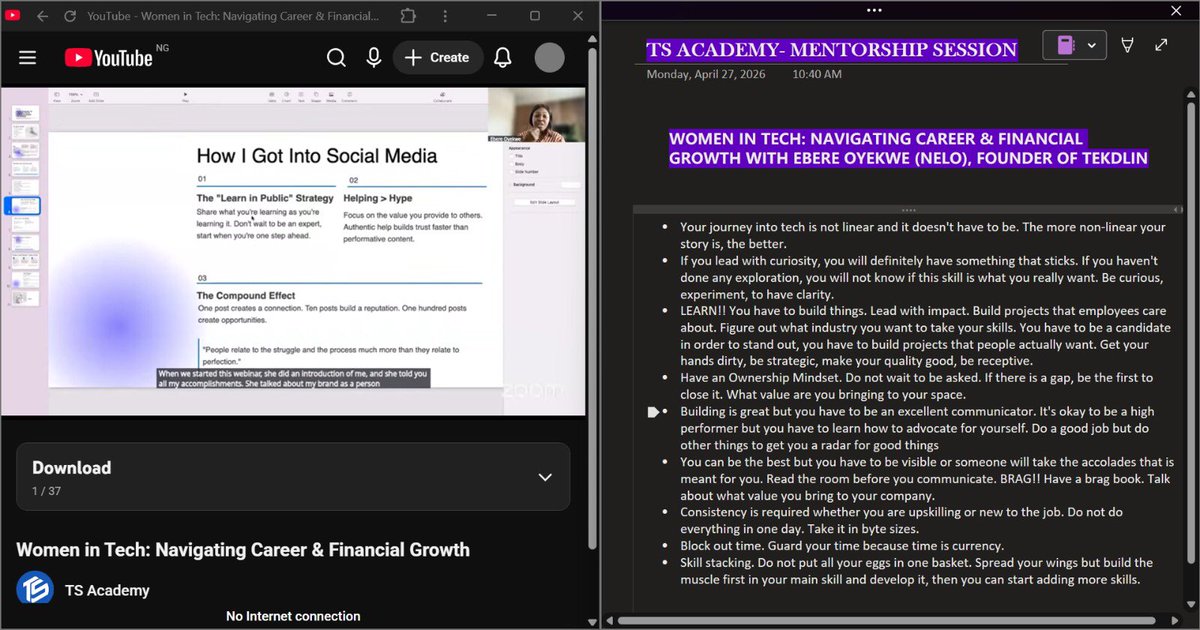Close the OneNote quick note window
Image resolution: width=1200 pixels, height=630 pixels.
click(x=1175, y=10)
